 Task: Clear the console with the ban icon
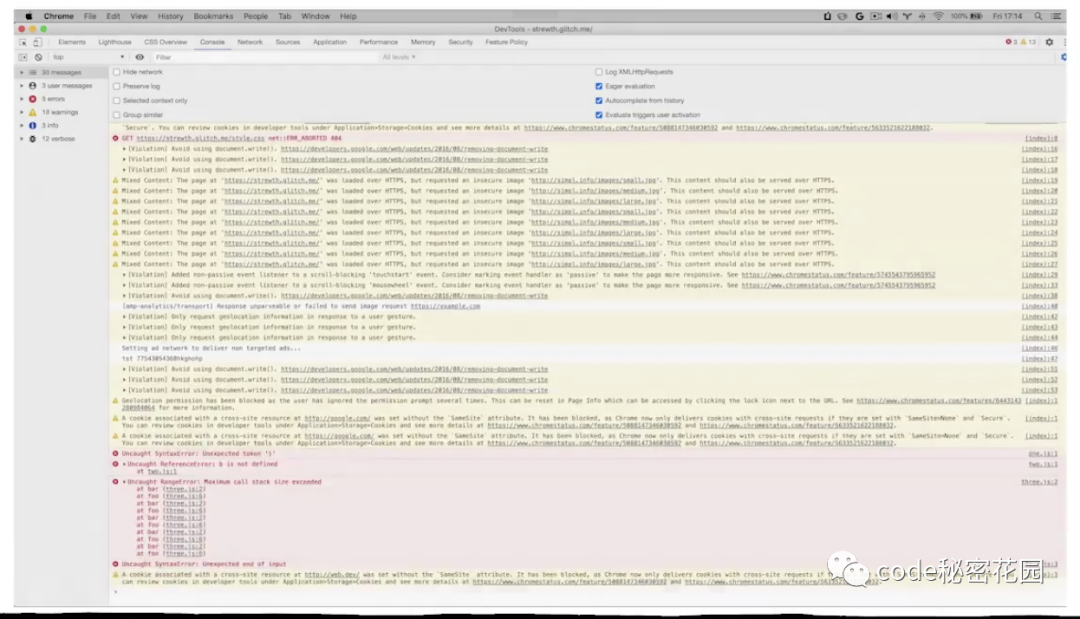click(39, 57)
